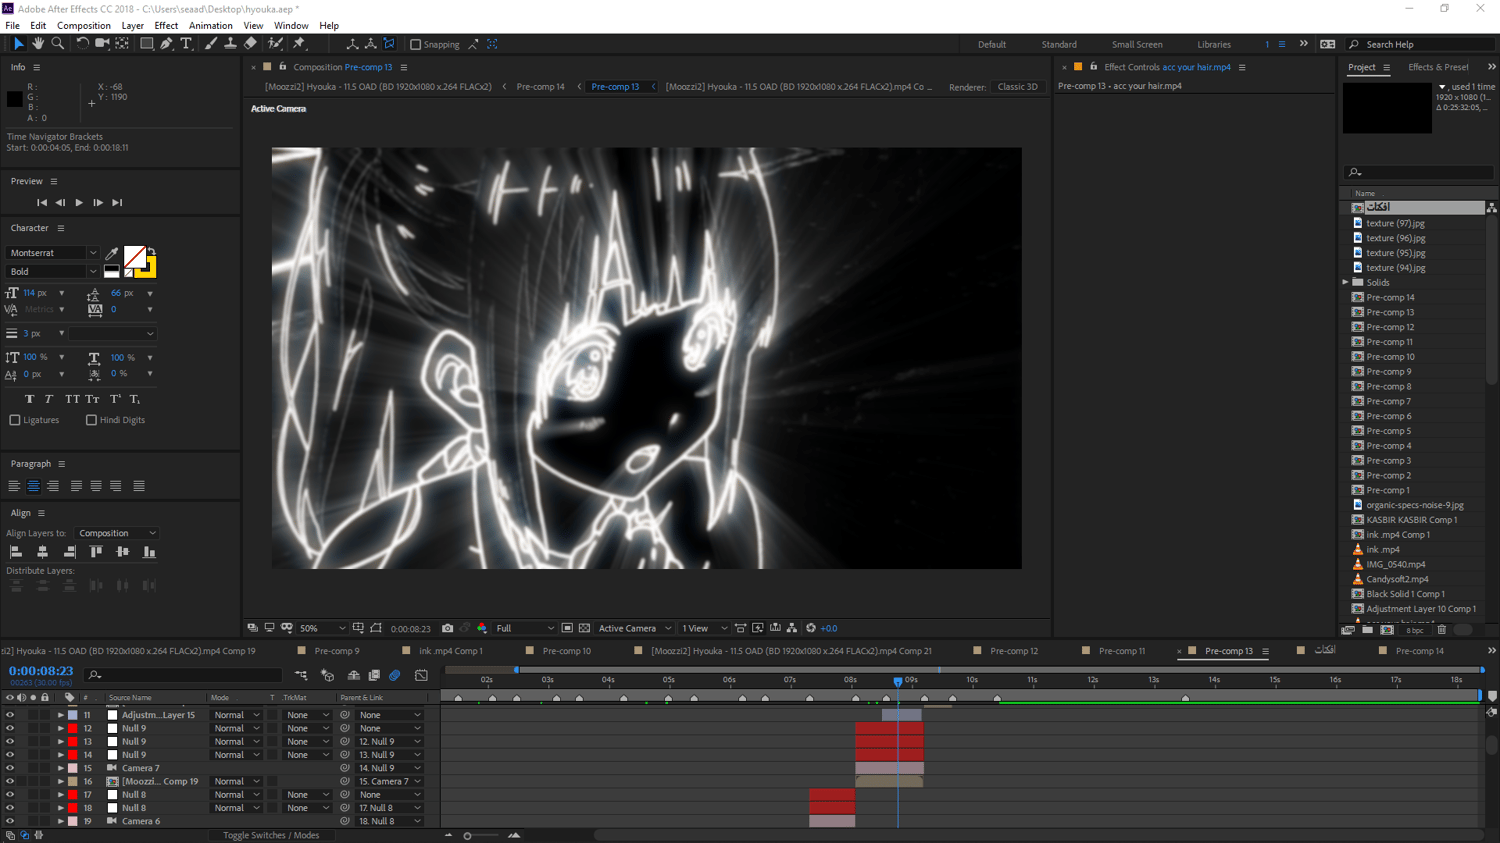Jump to last frame in Preview
The height and width of the screenshot is (843, 1500).
(117, 203)
